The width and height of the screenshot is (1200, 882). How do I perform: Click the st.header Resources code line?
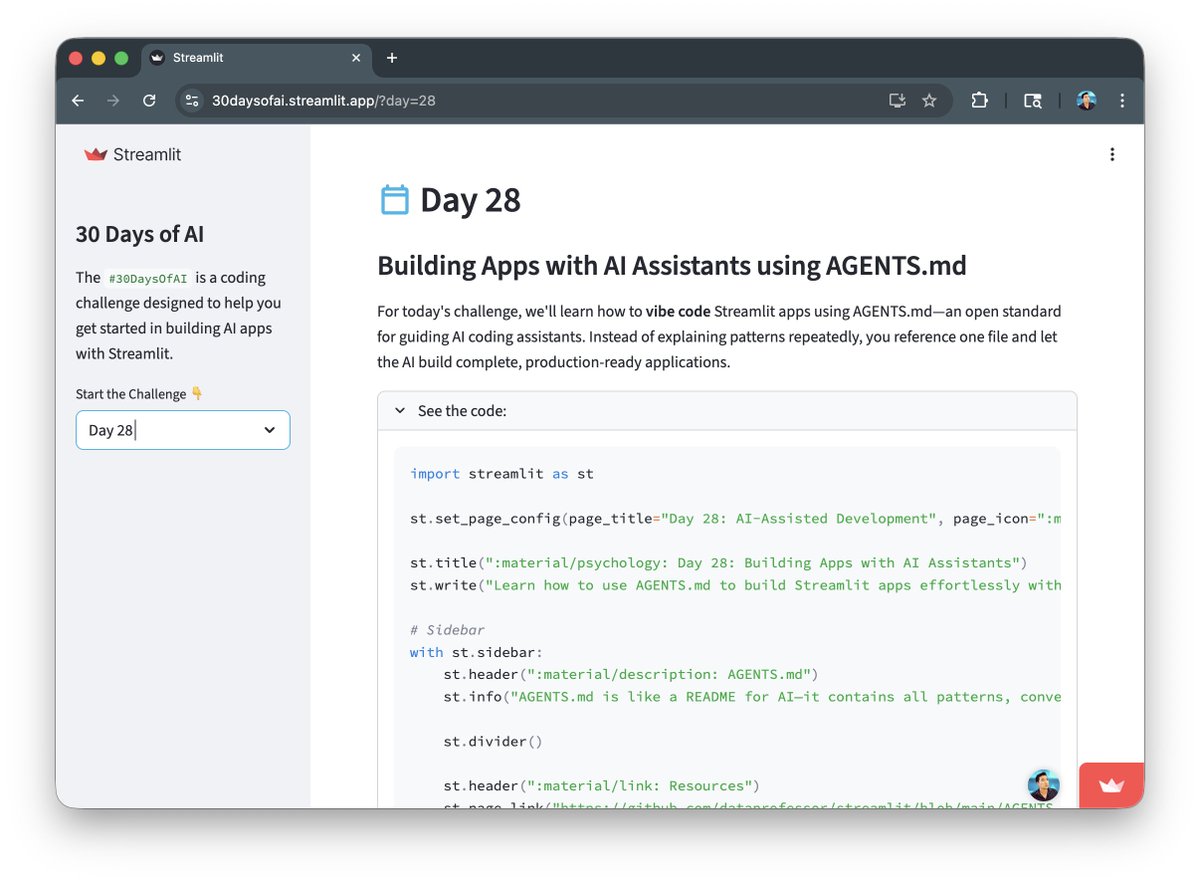[602, 786]
